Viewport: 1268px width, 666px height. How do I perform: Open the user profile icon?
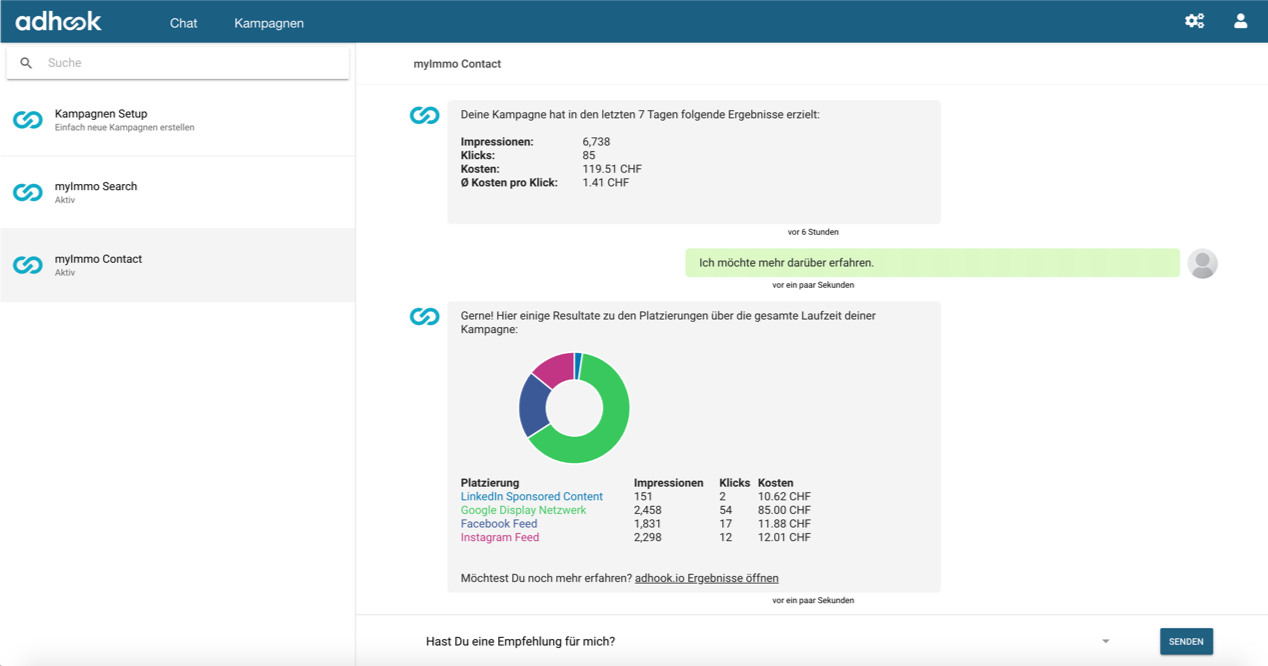(x=1240, y=21)
